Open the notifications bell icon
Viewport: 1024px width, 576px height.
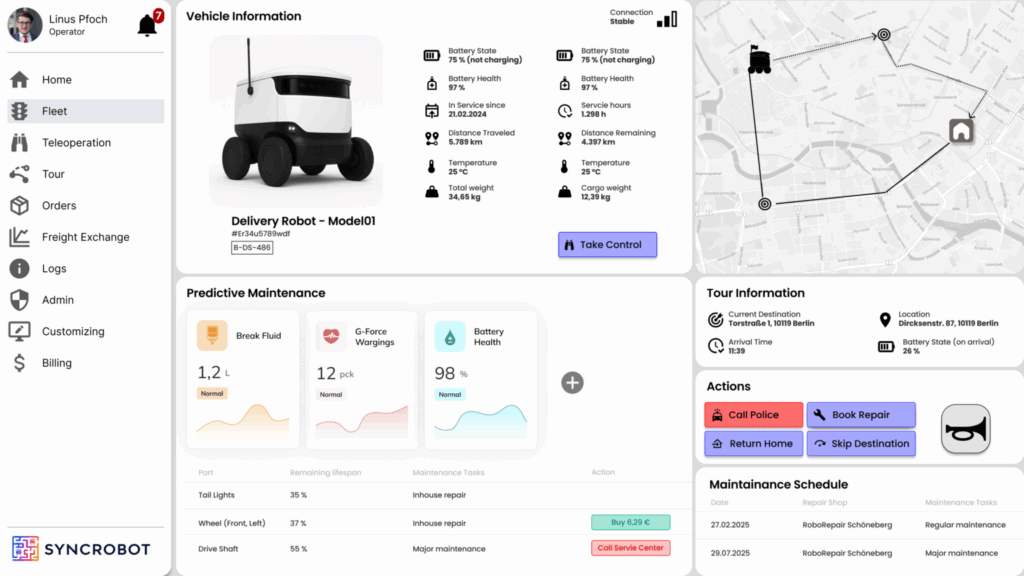(148, 26)
